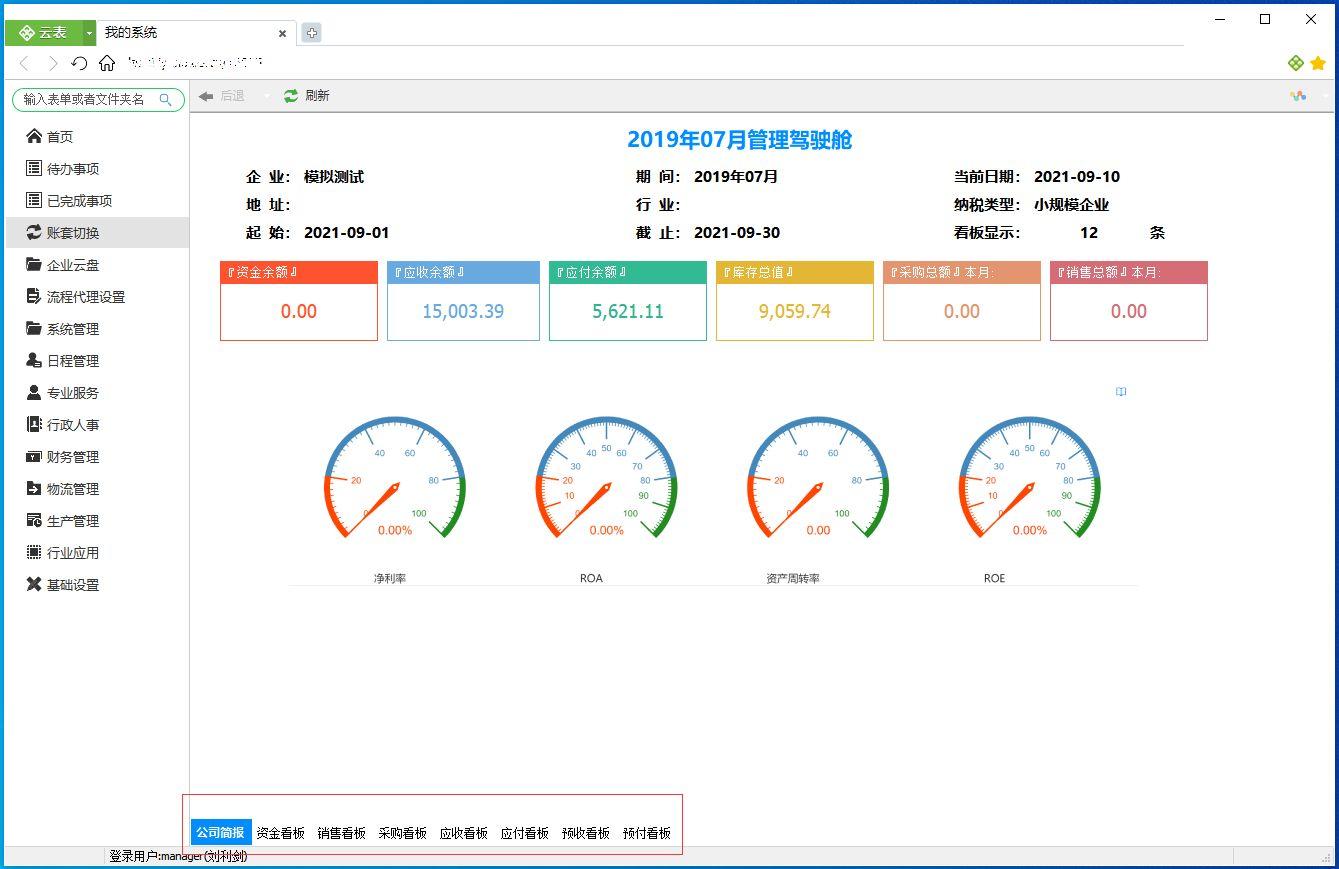Switch to the 应付看板 tab

pos(525,833)
